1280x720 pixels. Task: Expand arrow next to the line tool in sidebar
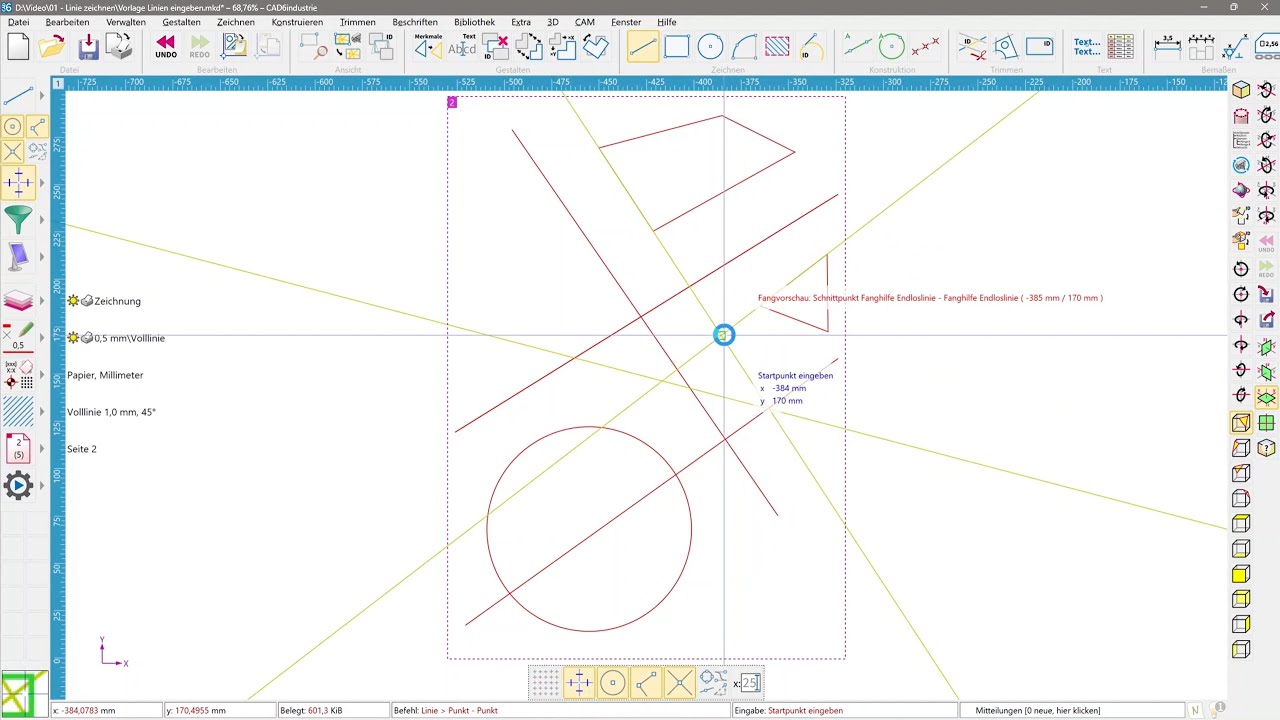click(42, 97)
